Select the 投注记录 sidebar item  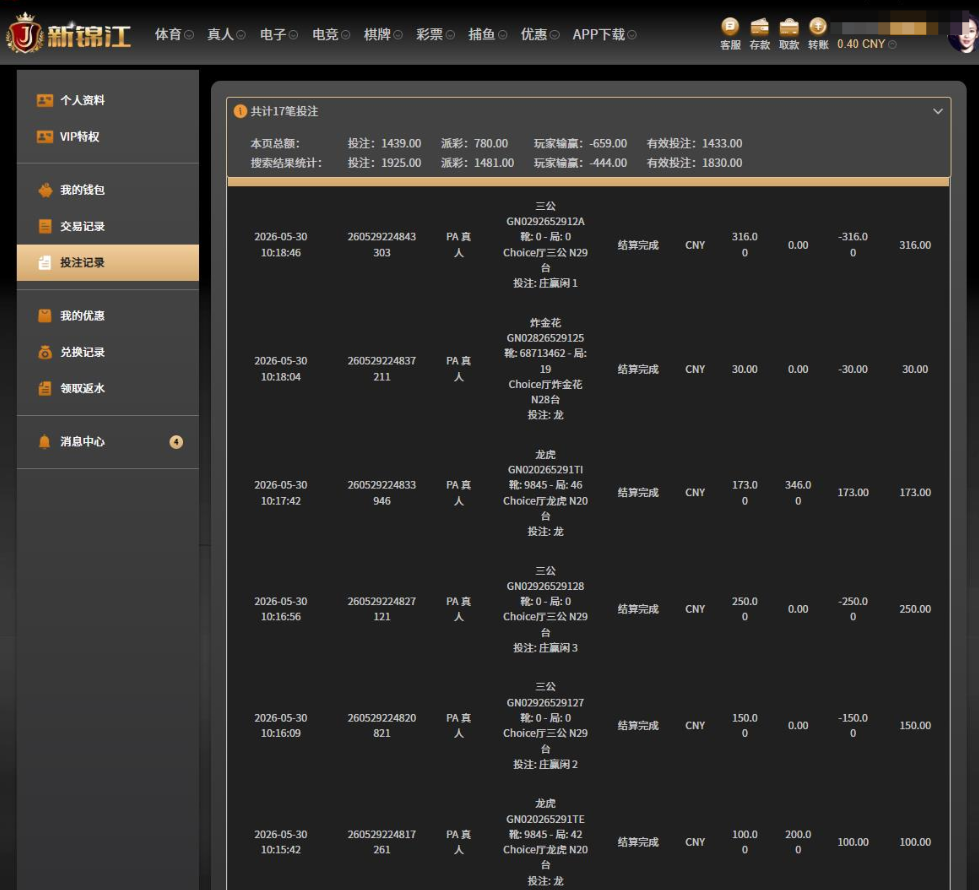click(108, 263)
